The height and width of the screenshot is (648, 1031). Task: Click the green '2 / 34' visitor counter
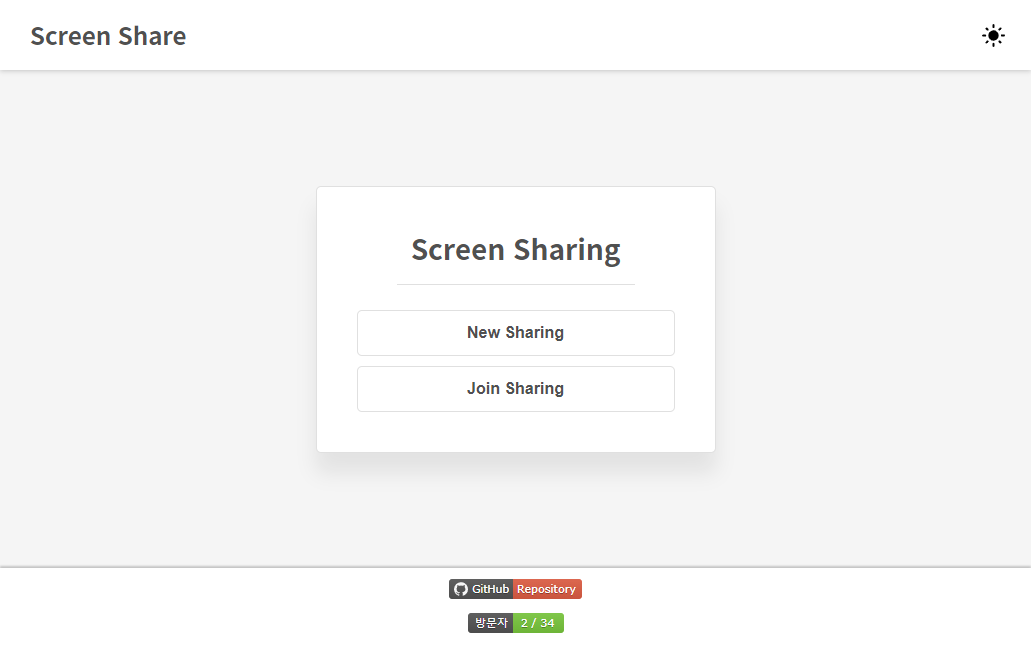pos(541,622)
